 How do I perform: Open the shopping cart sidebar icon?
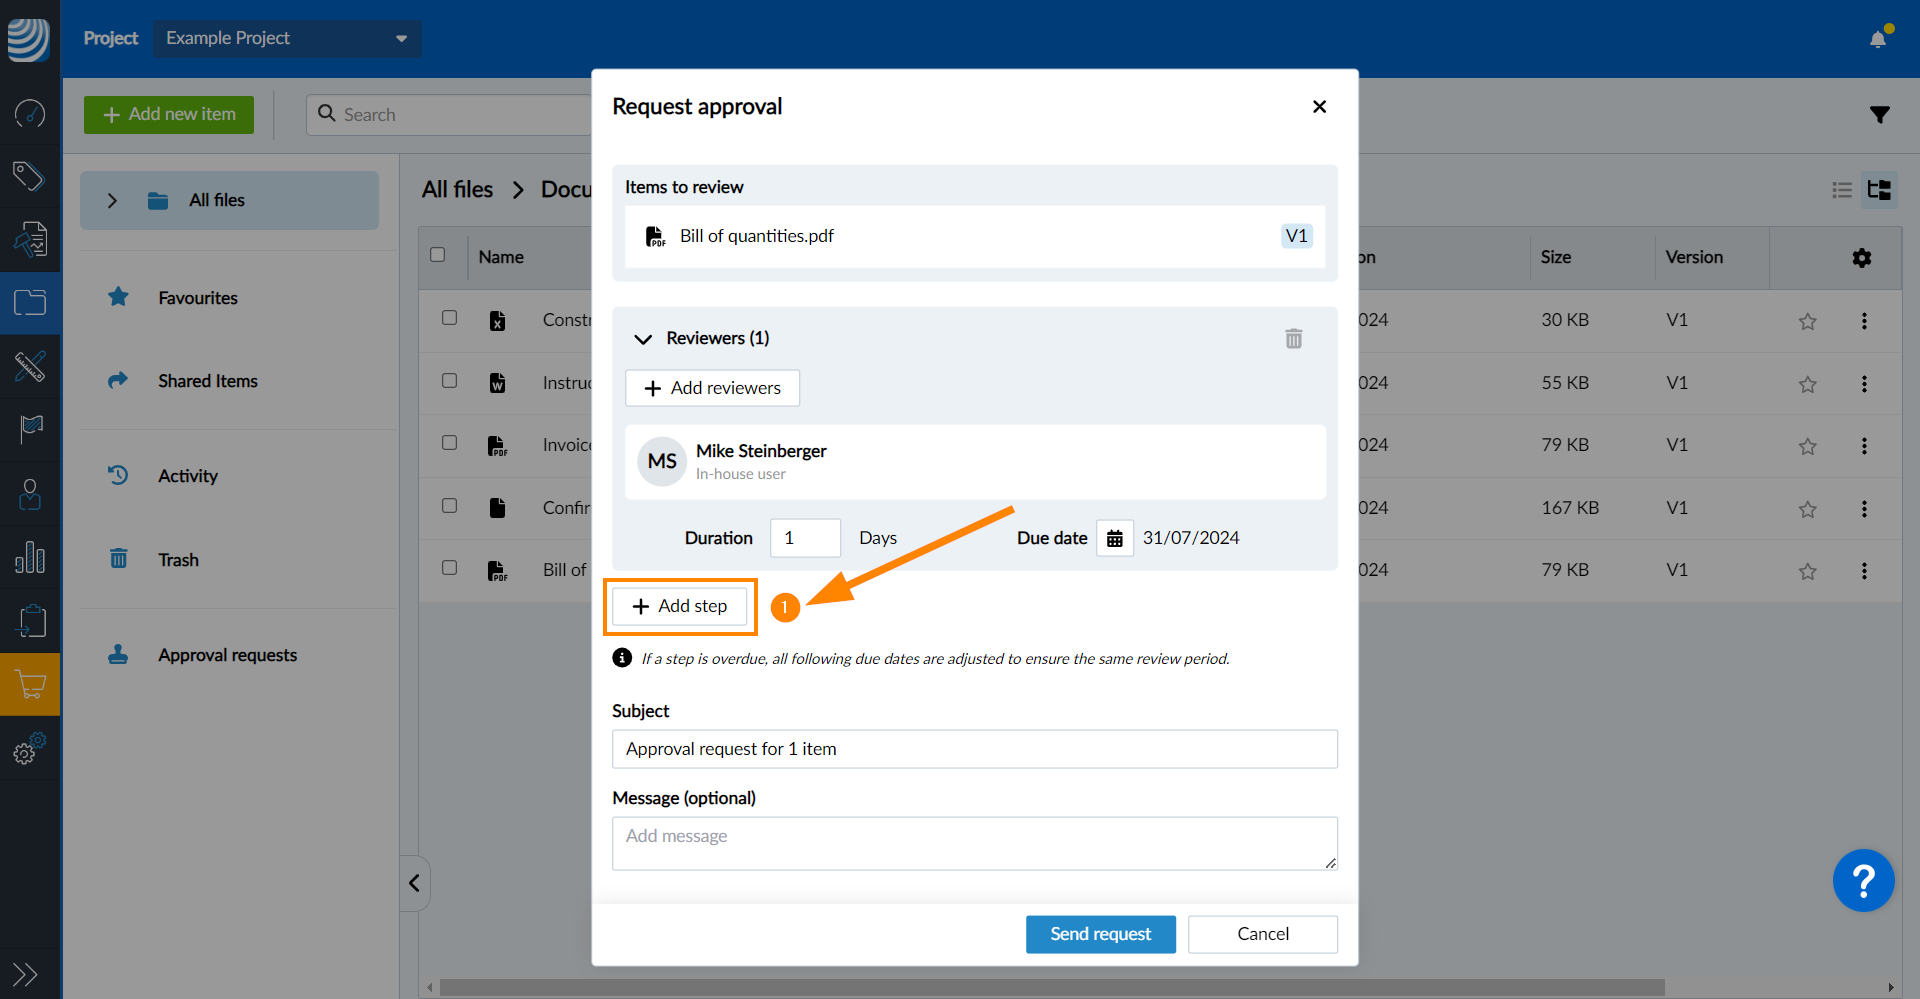click(x=30, y=685)
